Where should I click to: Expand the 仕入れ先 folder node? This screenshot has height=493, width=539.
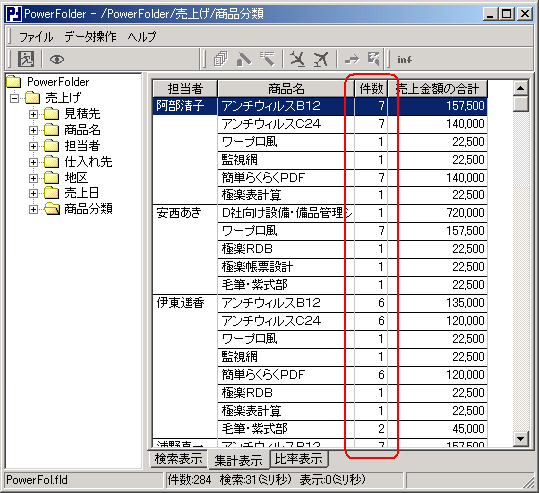pyautogui.click(x=33, y=162)
